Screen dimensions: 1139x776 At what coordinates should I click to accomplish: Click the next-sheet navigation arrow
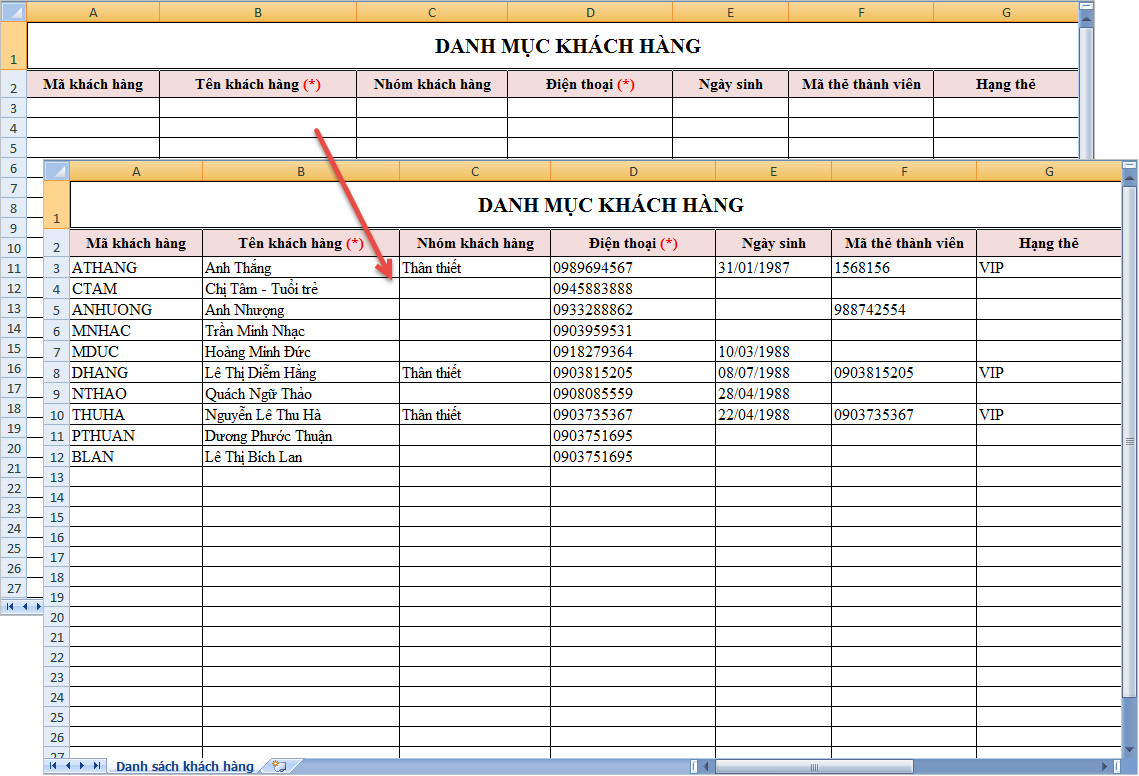82,766
